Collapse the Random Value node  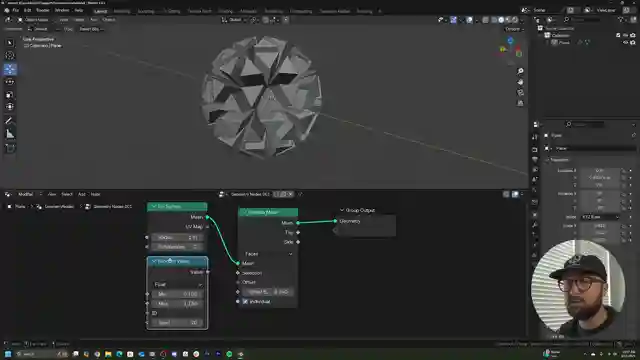pos(154,261)
